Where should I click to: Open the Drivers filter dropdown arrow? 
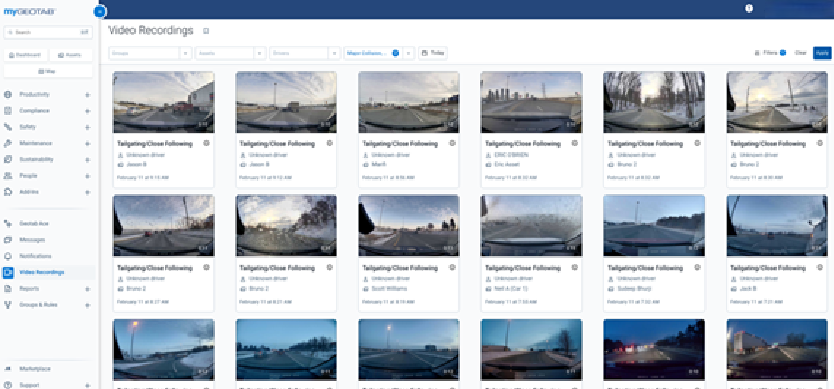tap(334, 53)
